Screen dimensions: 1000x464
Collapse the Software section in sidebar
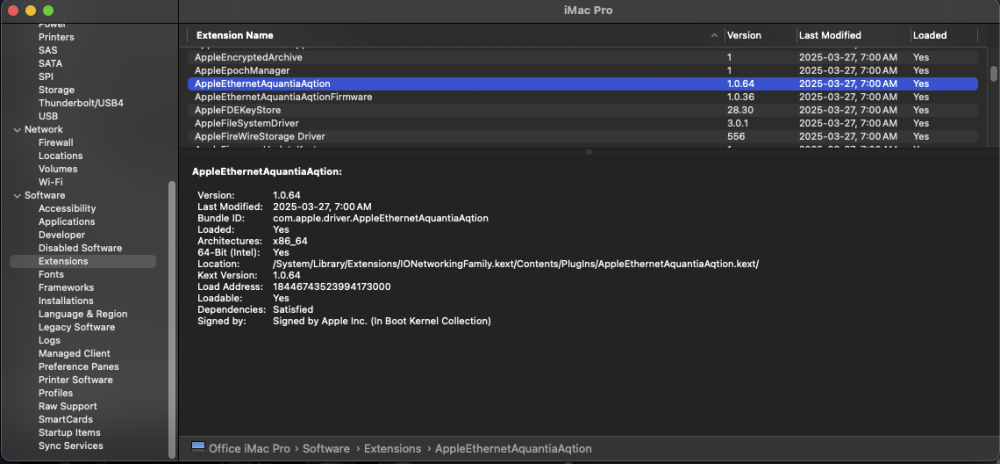point(17,196)
